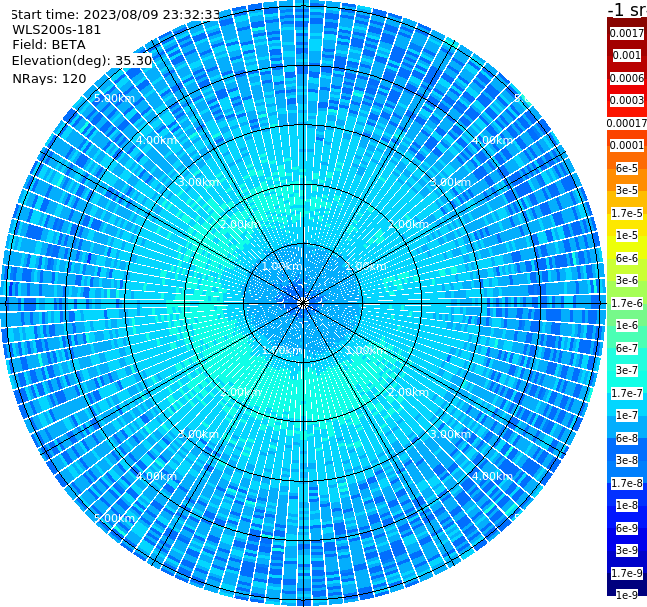This screenshot has width=647, height=607.
Task: Select the lower-left 1.00km range label
Action: [282, 350]
